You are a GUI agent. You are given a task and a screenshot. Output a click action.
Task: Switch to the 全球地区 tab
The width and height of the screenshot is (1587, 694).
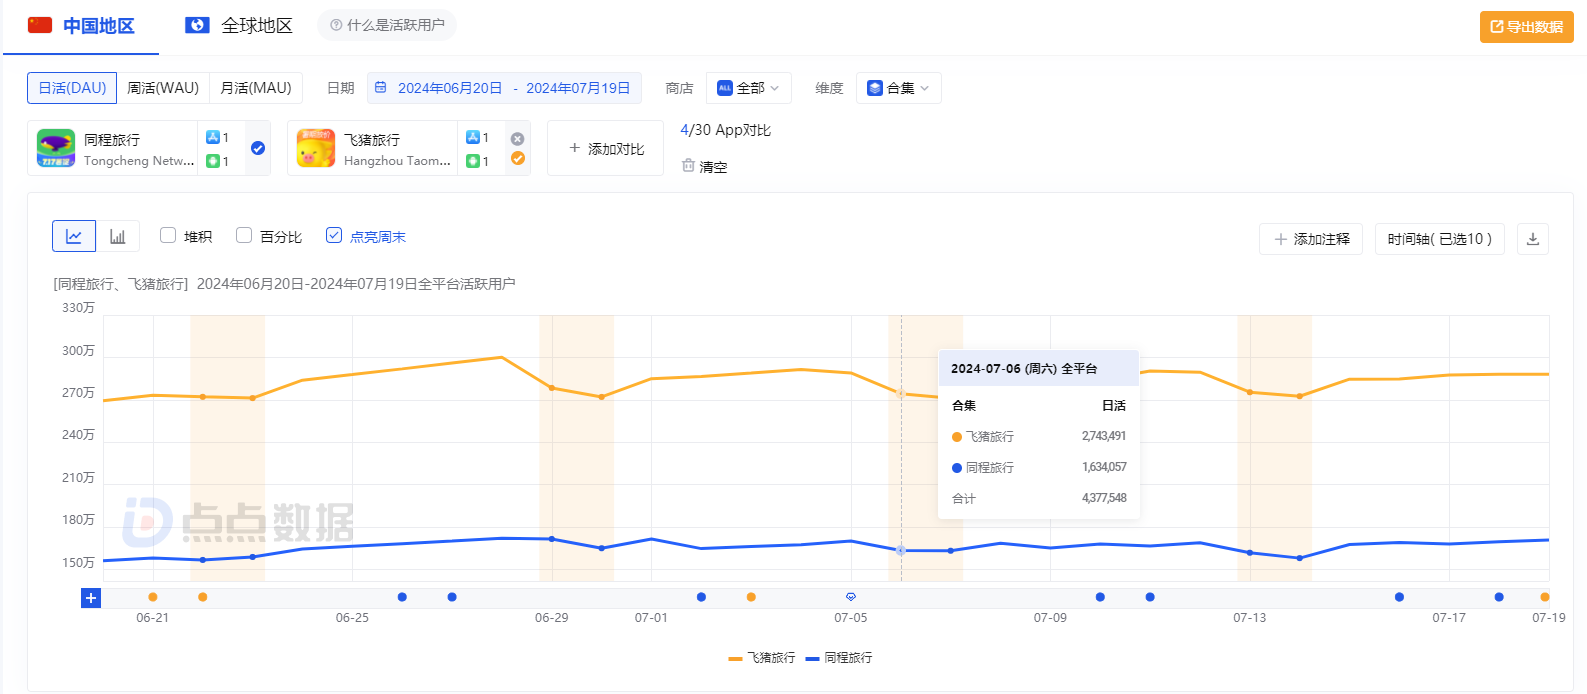pos(240,26)
